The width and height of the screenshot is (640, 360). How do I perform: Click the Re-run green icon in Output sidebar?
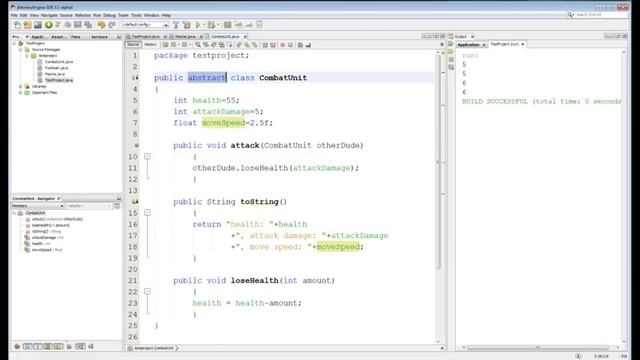tap(451, 44)
